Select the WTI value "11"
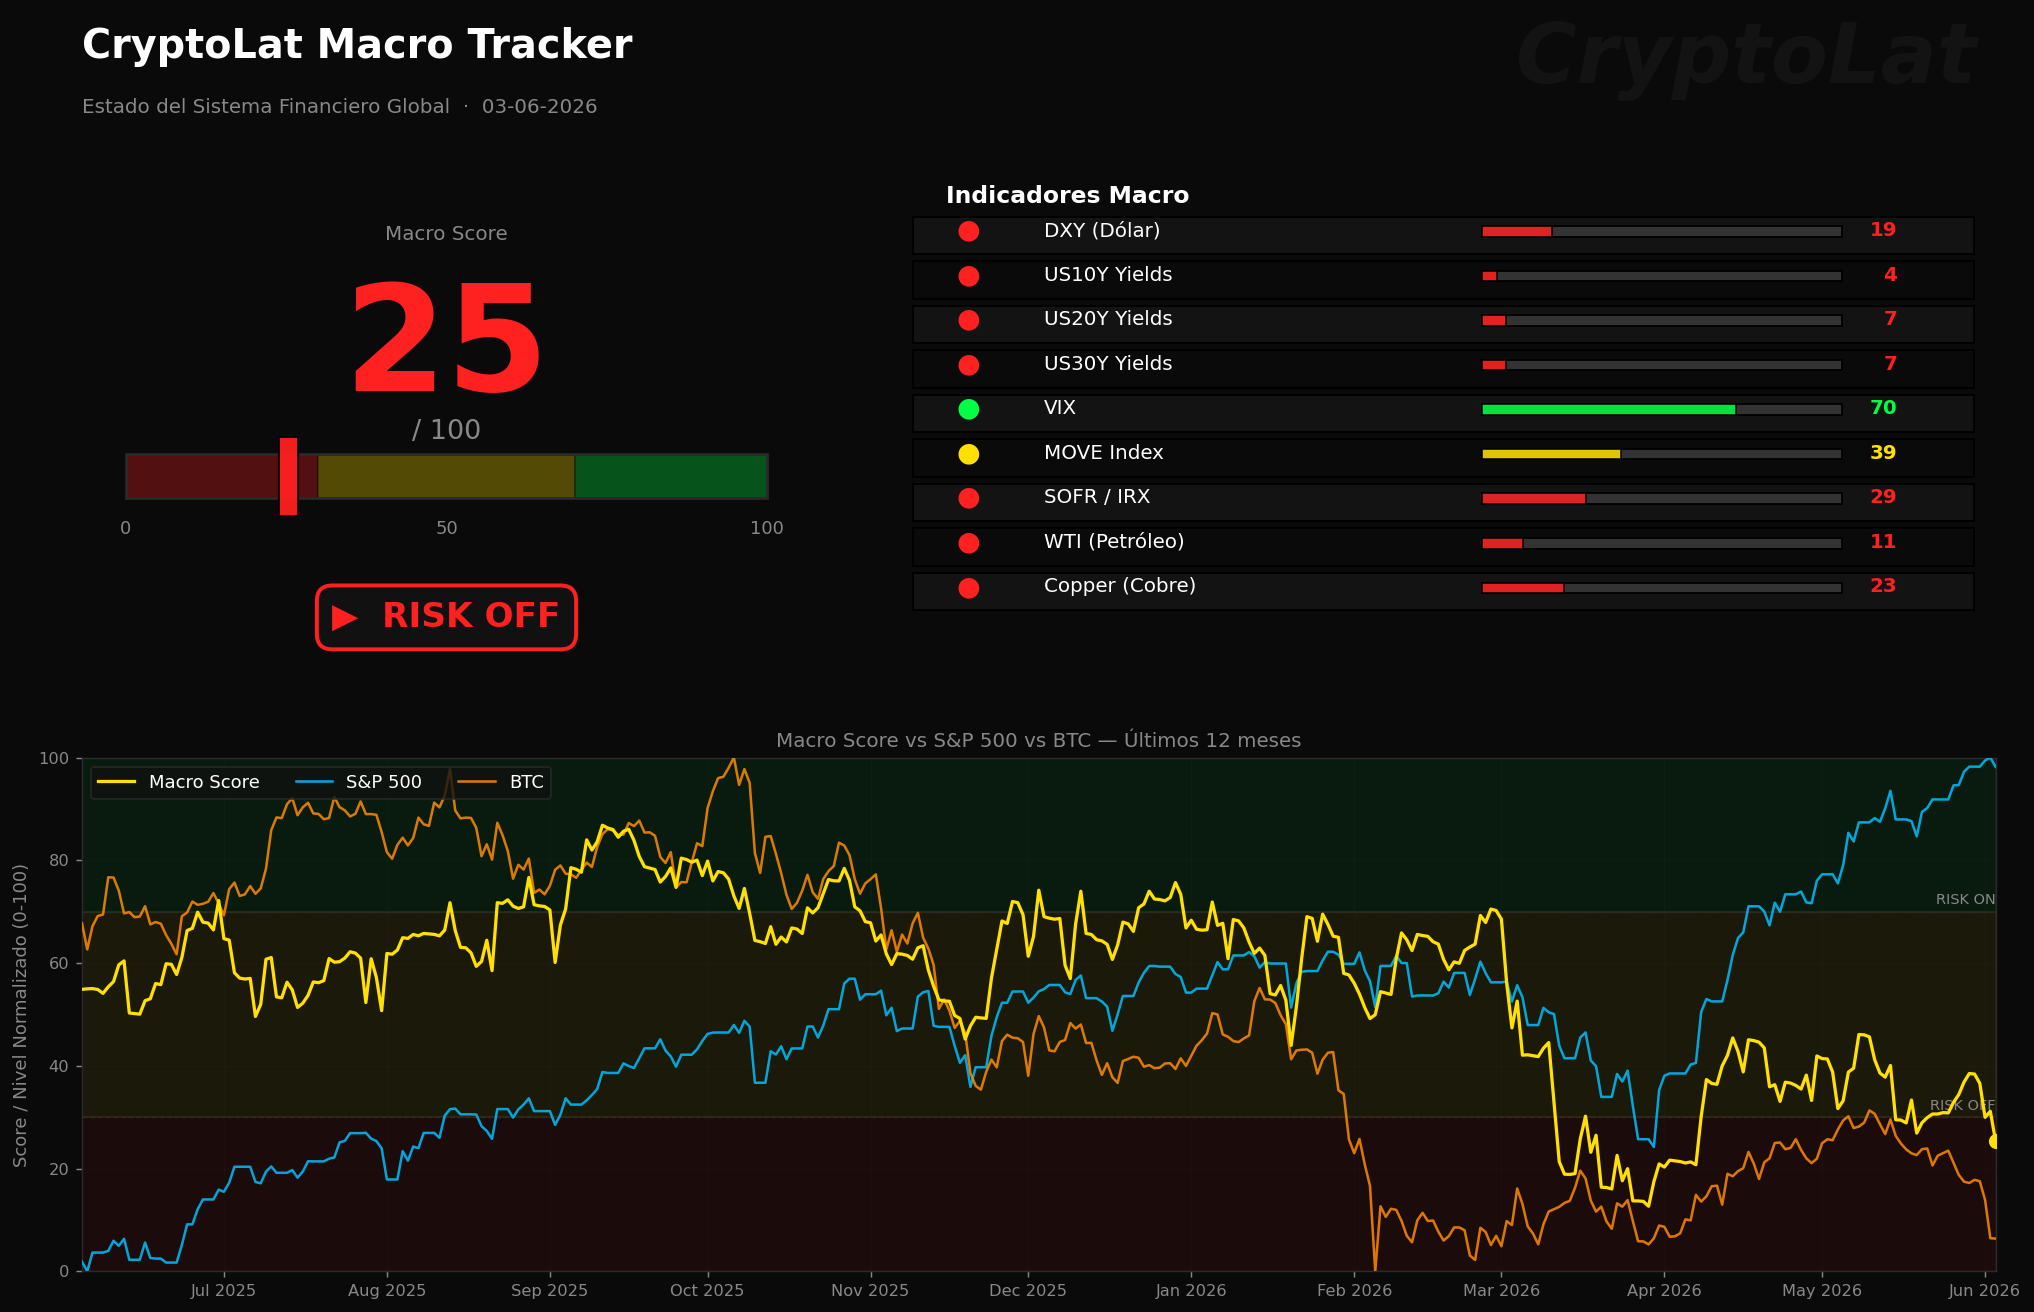 coord(1883,542)
